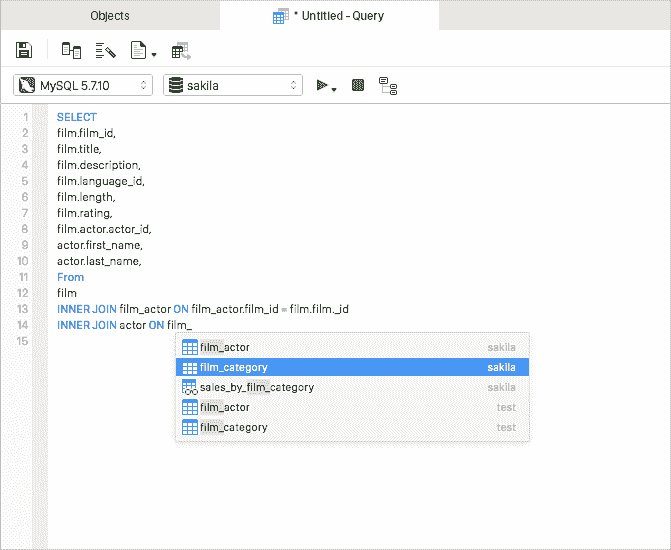
Task: Click film.title, on line 3
Action: point(79,149)
